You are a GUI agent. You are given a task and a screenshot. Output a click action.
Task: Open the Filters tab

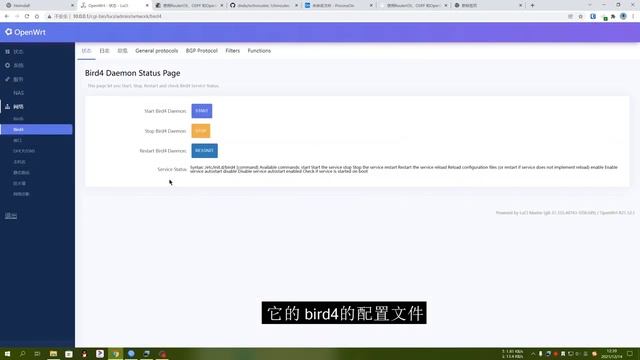233,51
